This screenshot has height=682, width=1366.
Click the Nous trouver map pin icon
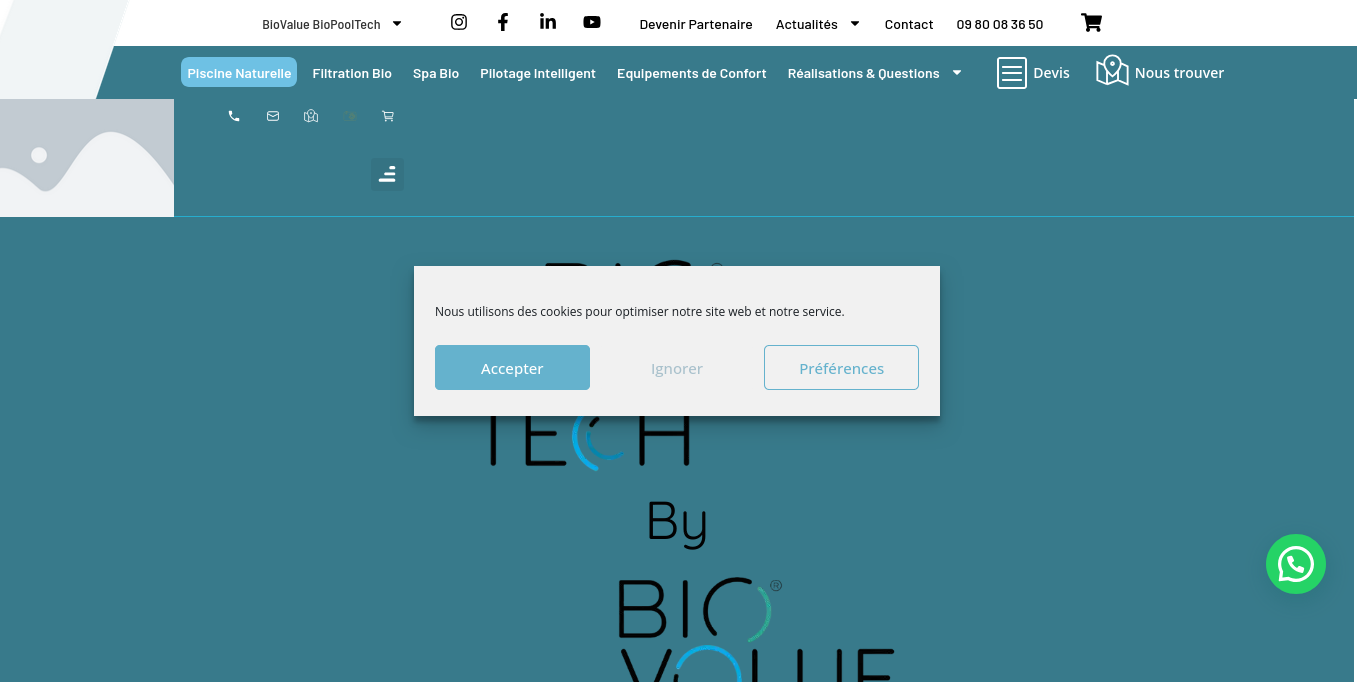click(x=1112, y=71)
